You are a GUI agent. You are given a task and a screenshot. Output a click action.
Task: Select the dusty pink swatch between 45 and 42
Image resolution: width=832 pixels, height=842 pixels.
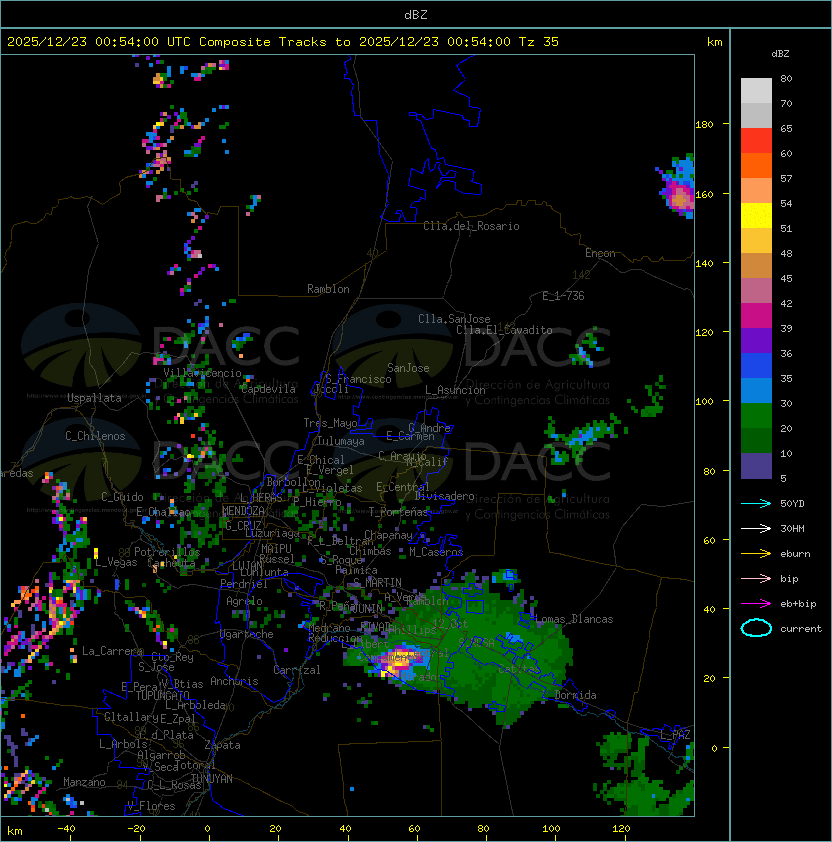pyautogui.click(x=756, y=291)
